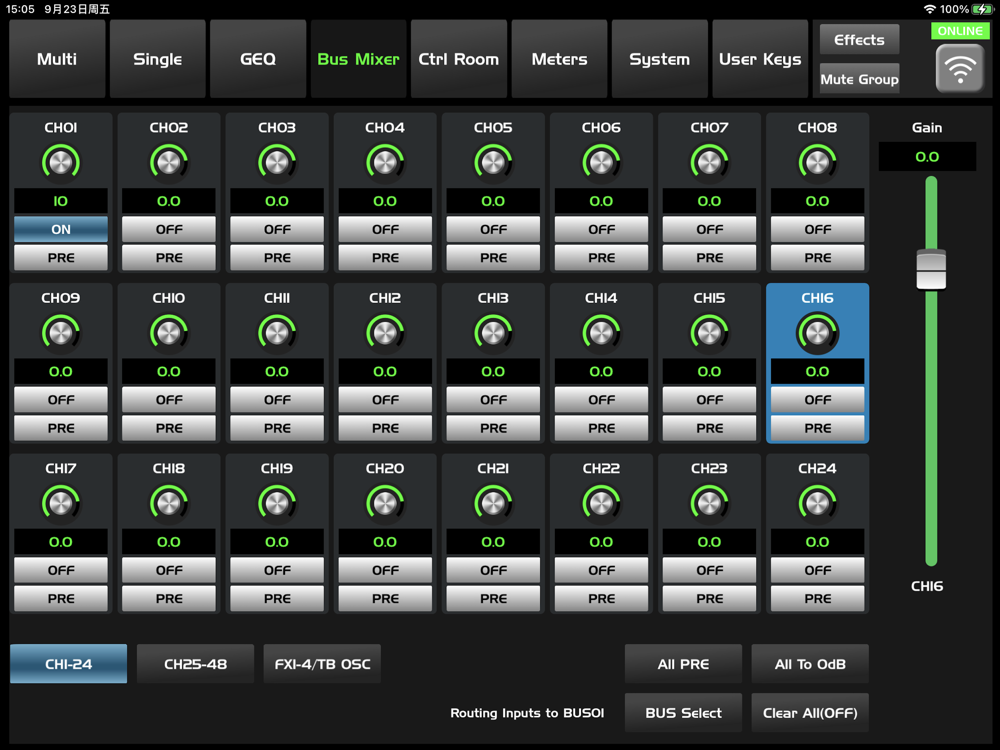
Task: Switch to the Single tab
Action: point(158,59)
